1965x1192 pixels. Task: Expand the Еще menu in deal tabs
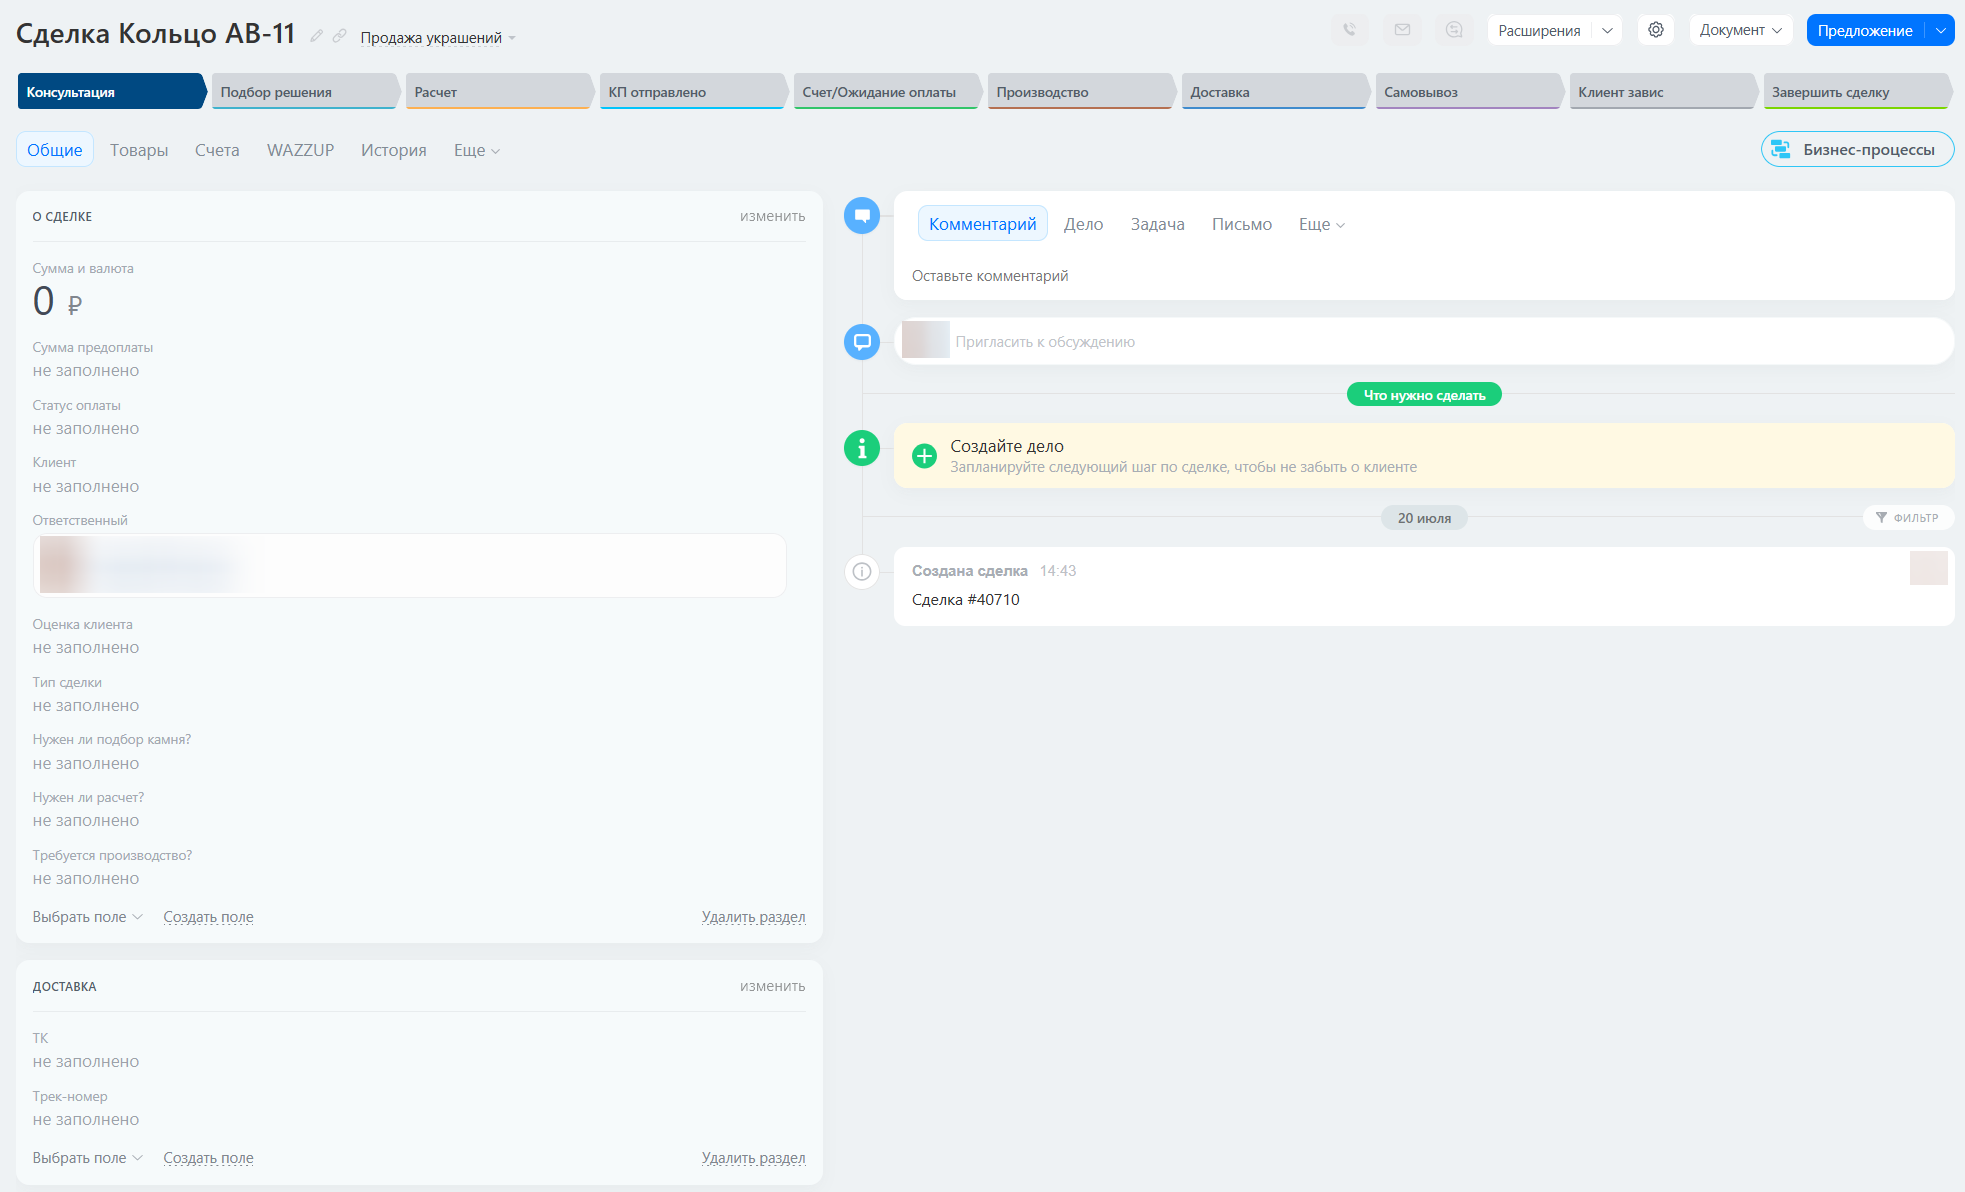point(476,150)
